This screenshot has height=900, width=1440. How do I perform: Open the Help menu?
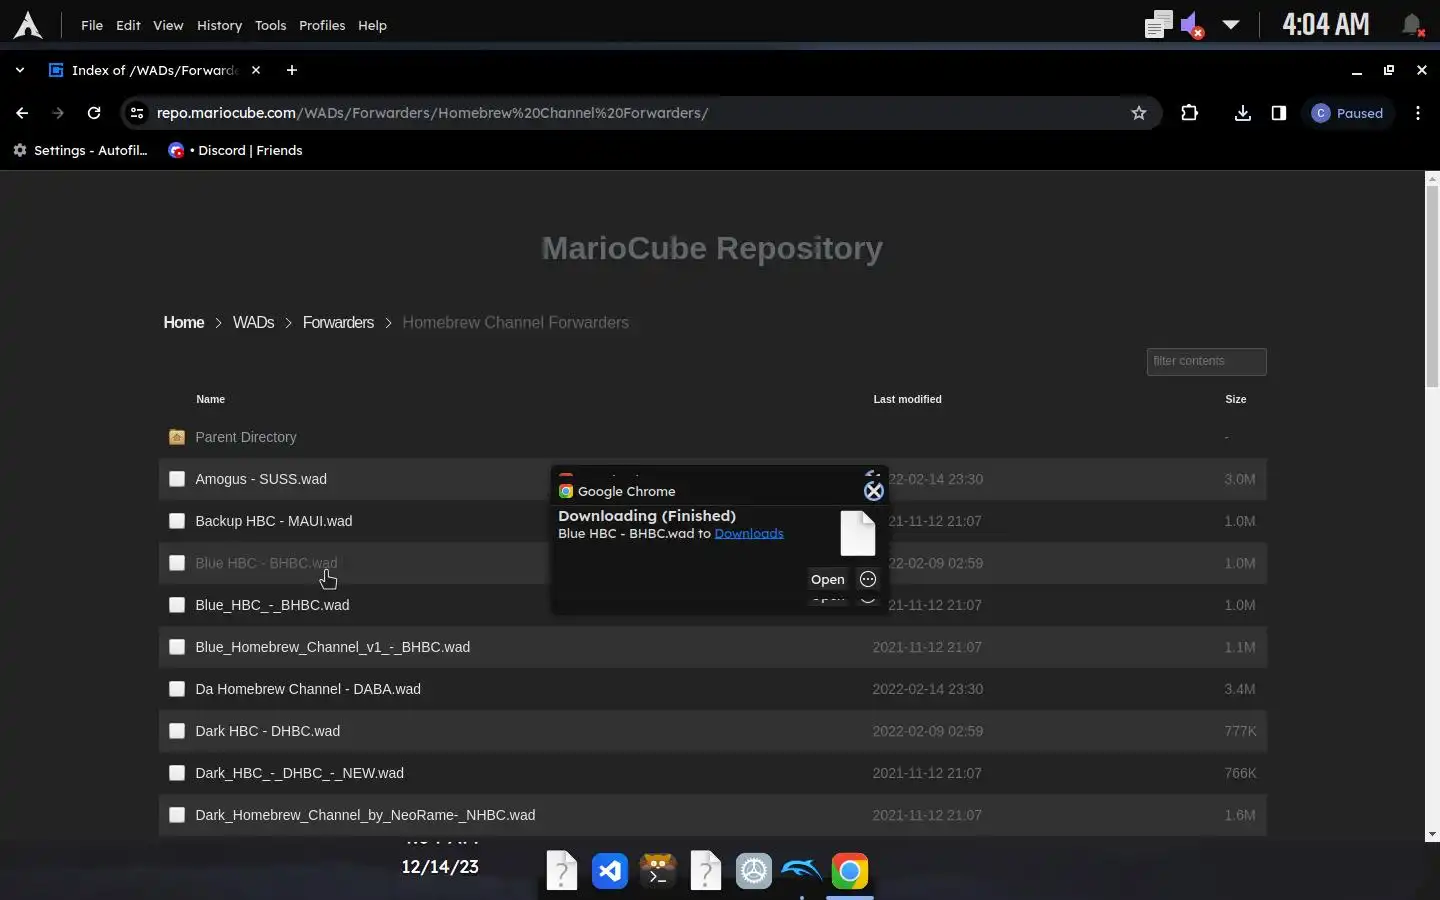point(372,25)
